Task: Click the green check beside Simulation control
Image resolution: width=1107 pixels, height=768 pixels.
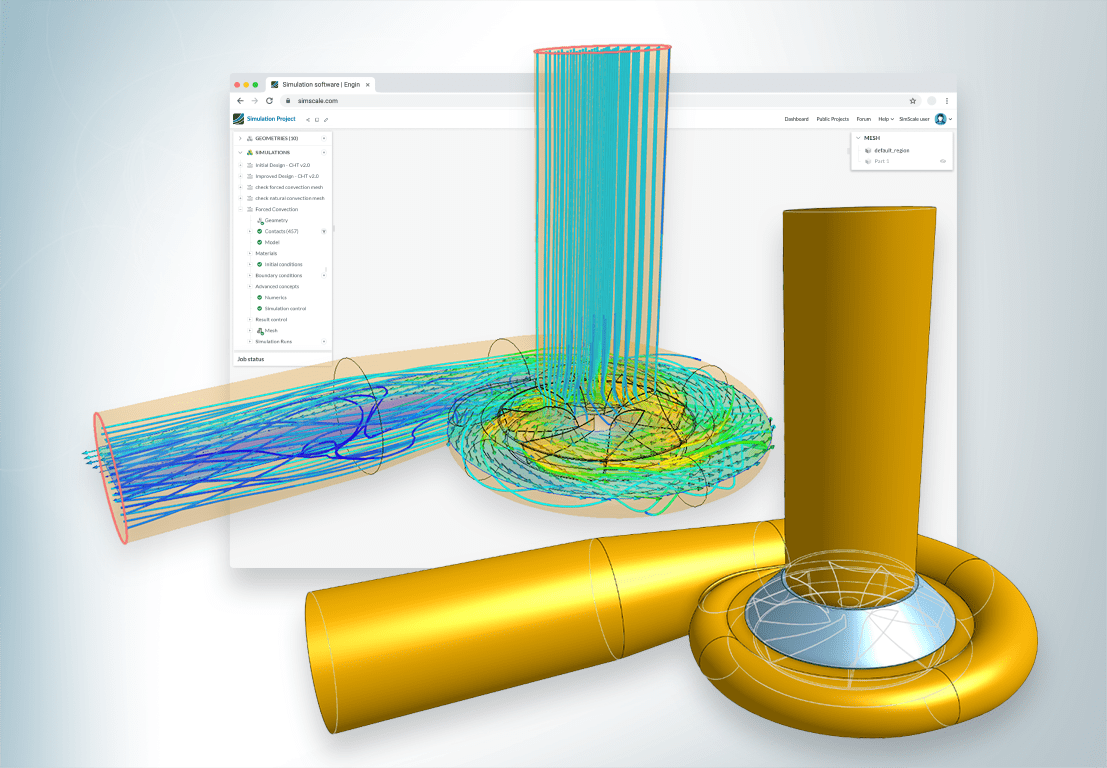Action: point(260,308)
